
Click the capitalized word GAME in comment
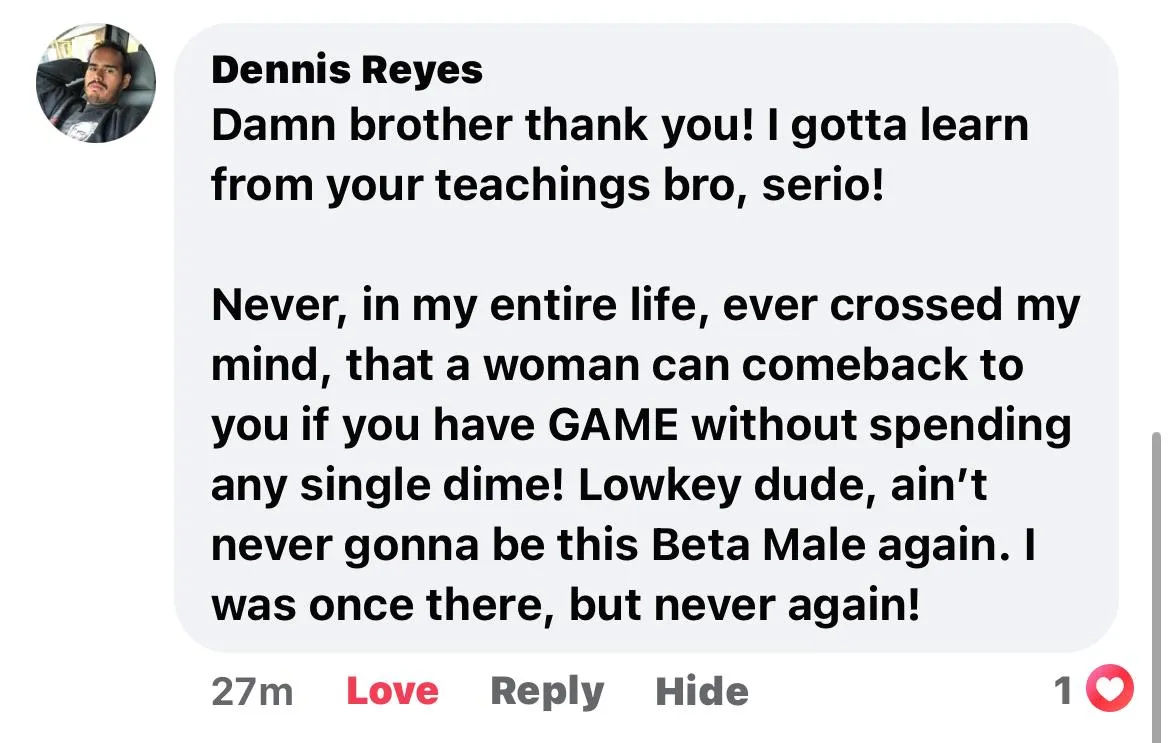613,425
